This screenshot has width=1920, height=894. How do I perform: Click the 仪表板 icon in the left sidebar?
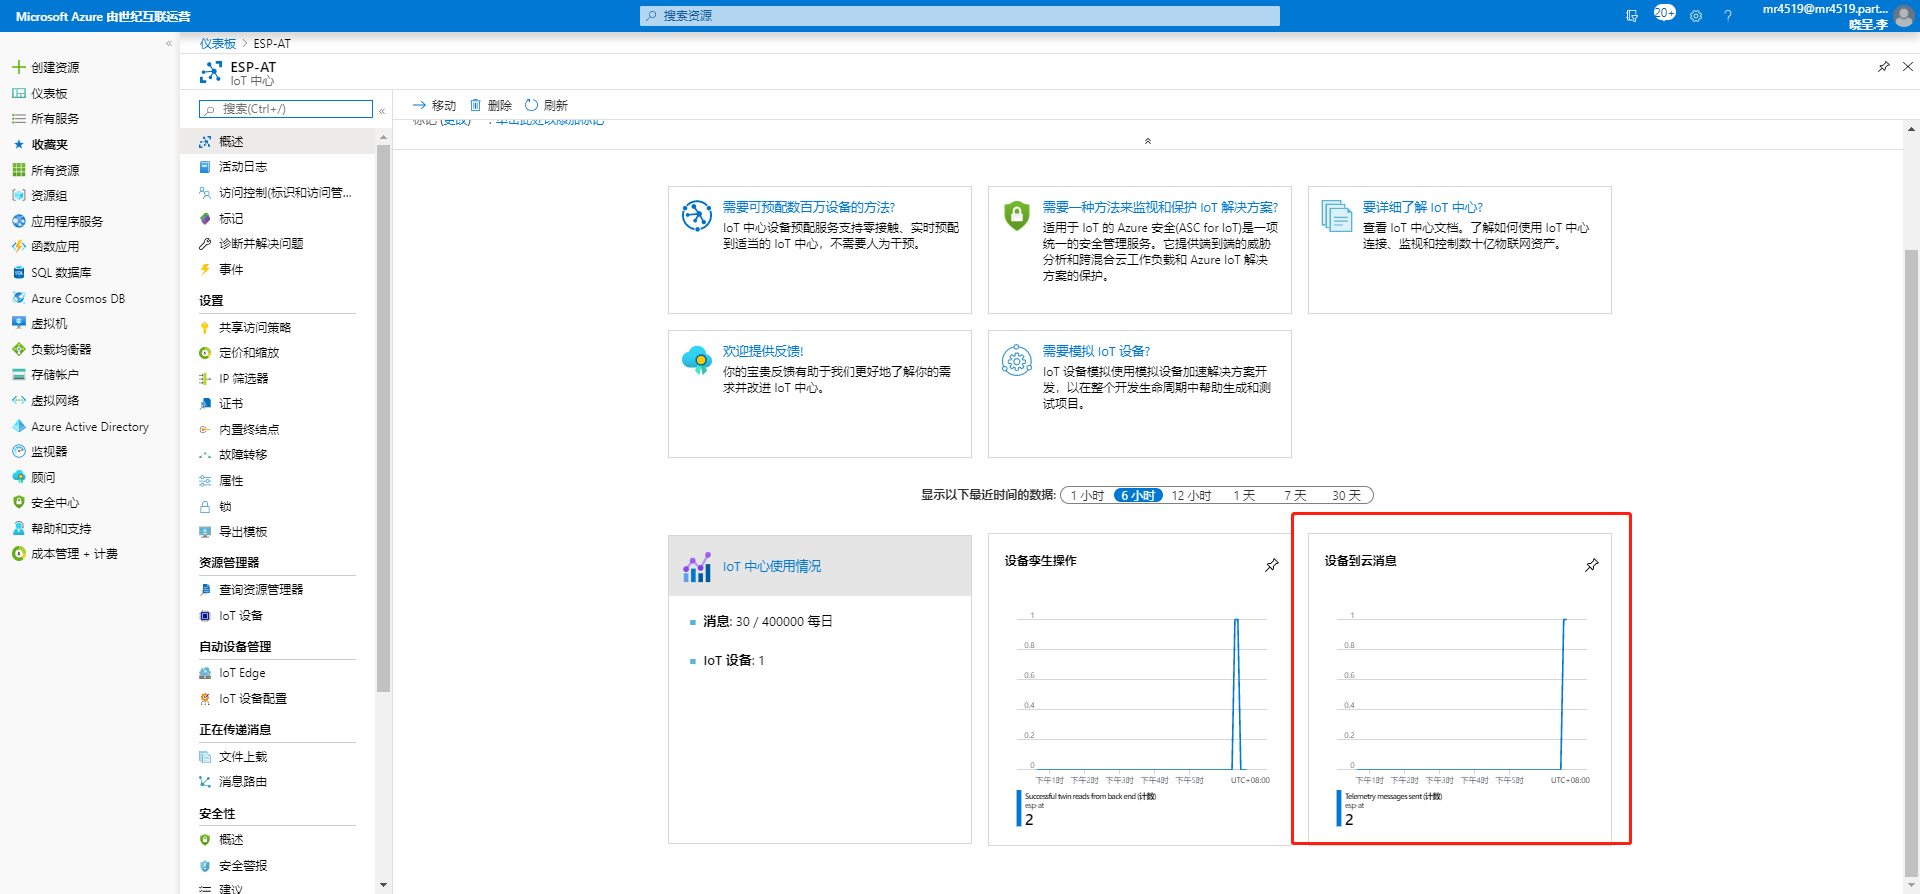point(18,93)
